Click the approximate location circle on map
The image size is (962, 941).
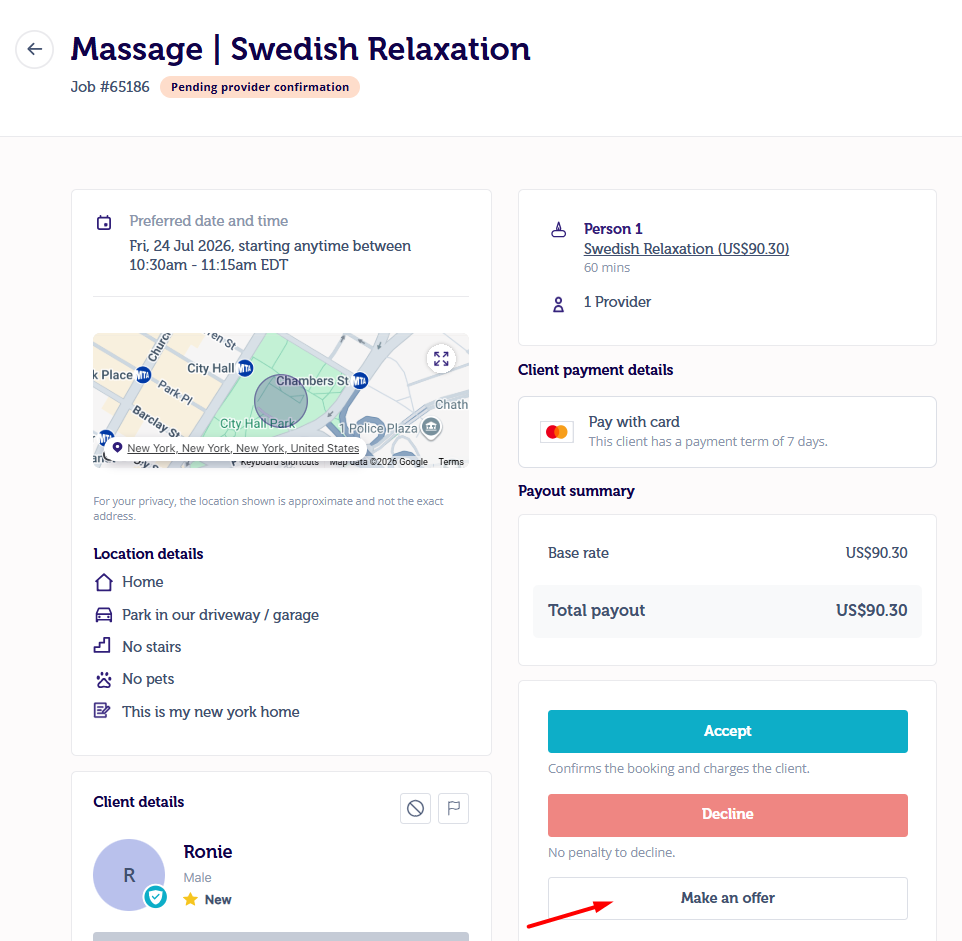tap(281, 401)
